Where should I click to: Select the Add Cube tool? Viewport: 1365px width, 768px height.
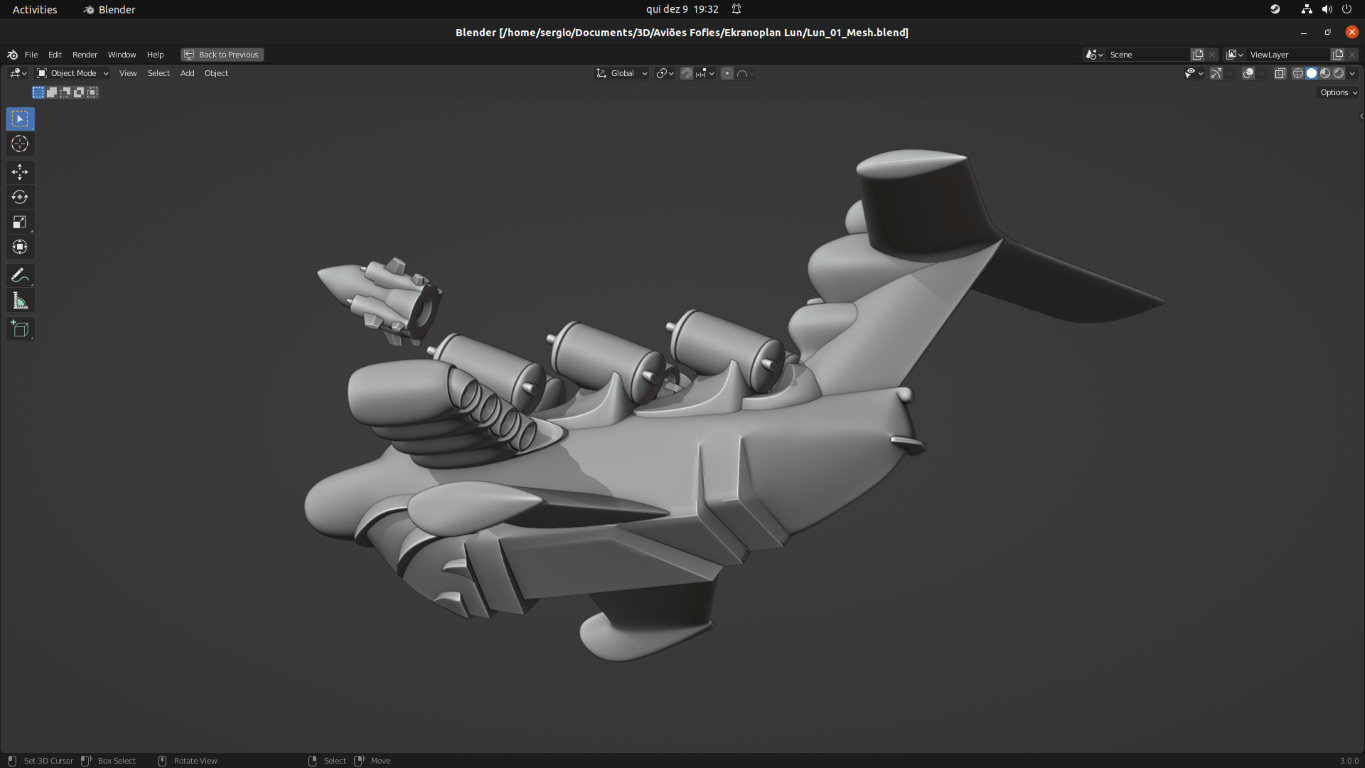pyautogui.click(x=20, y=328)
